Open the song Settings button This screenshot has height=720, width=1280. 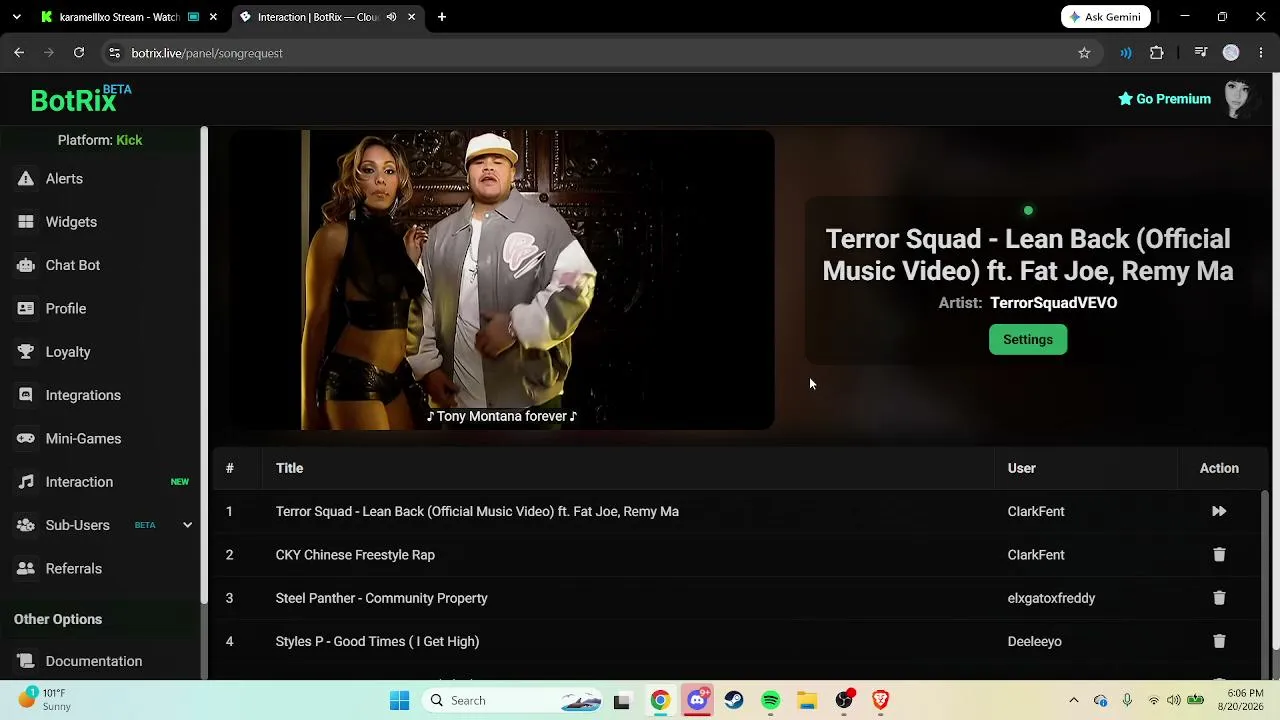(1028, 340)
